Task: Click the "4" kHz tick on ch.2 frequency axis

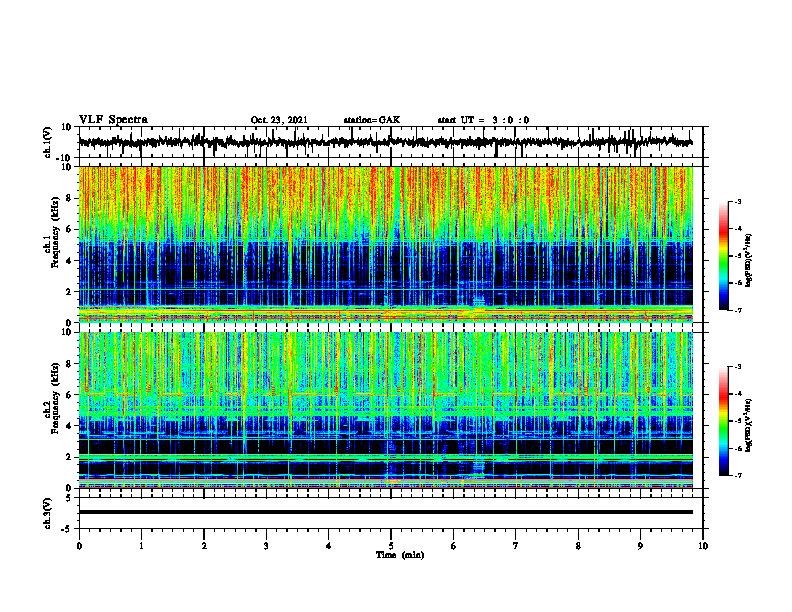Action: (69, 426)
